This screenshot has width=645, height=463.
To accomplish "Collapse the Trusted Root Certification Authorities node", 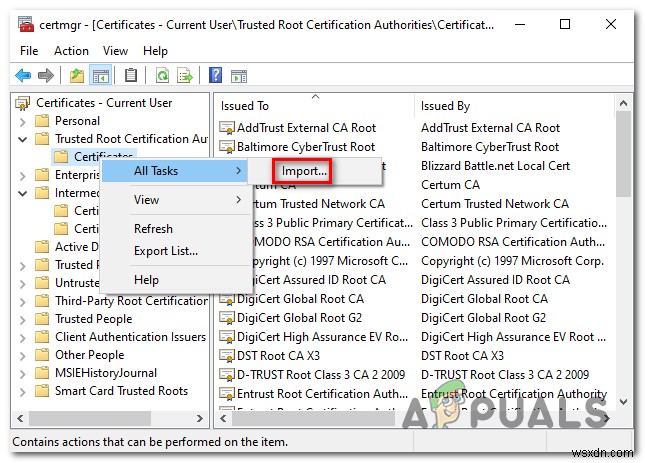I will point(23,139).
